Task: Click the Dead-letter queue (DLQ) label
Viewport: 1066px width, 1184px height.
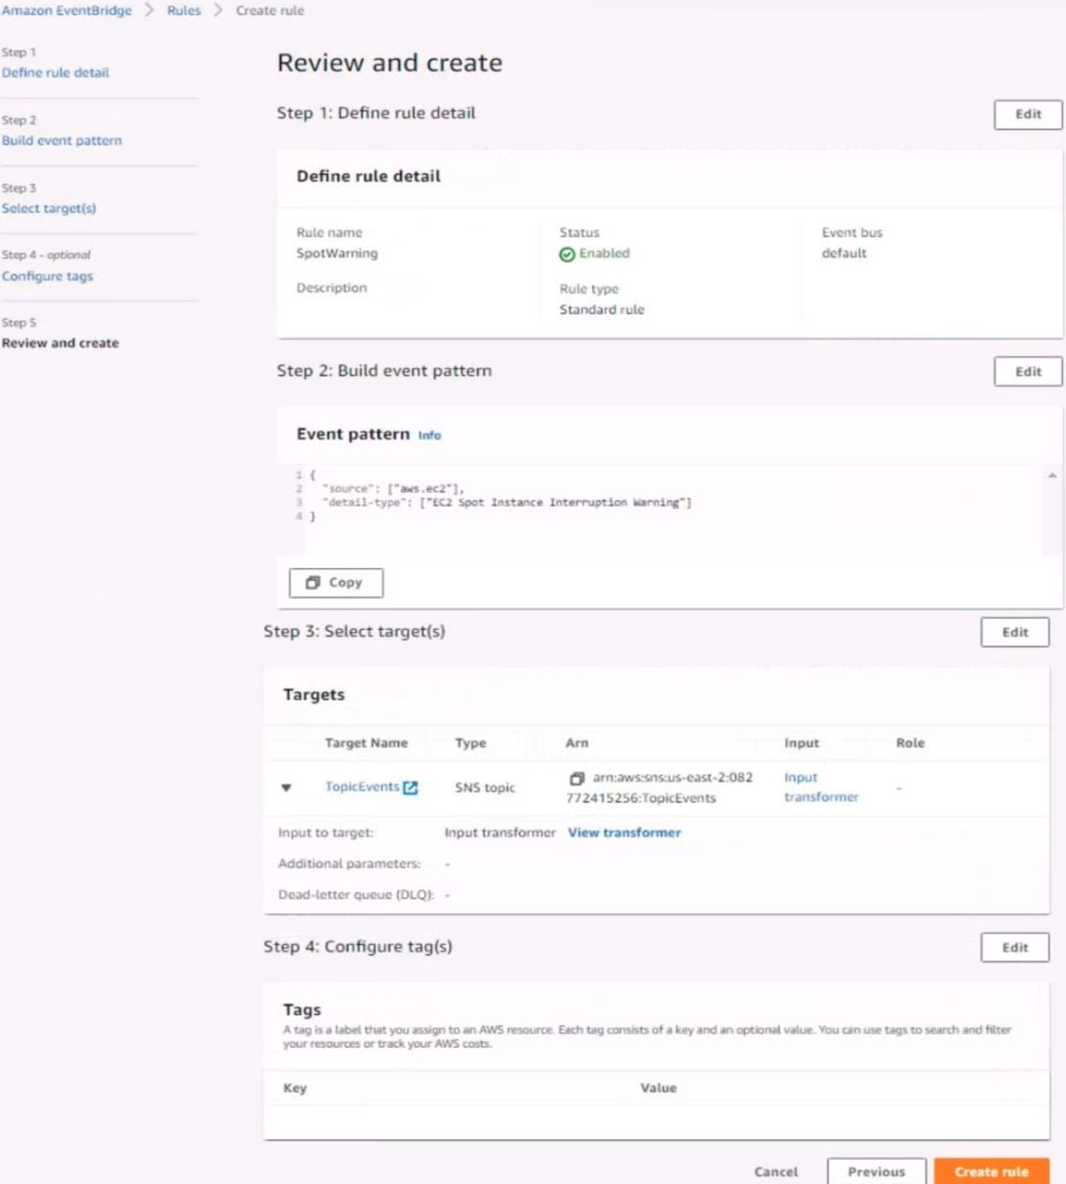Action: [x=356, y=895]
